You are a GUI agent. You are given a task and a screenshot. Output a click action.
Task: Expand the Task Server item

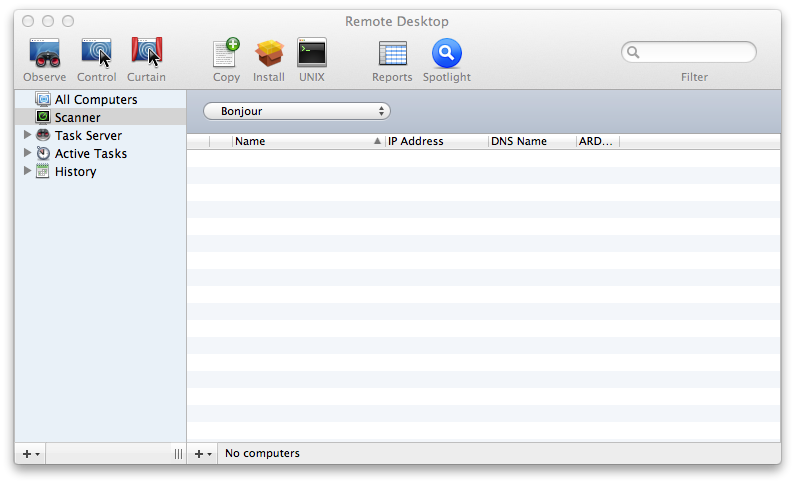(x=27, y=135)
